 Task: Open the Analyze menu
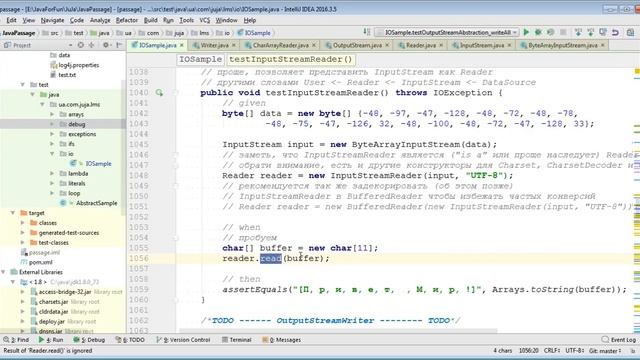pos(100,20)
